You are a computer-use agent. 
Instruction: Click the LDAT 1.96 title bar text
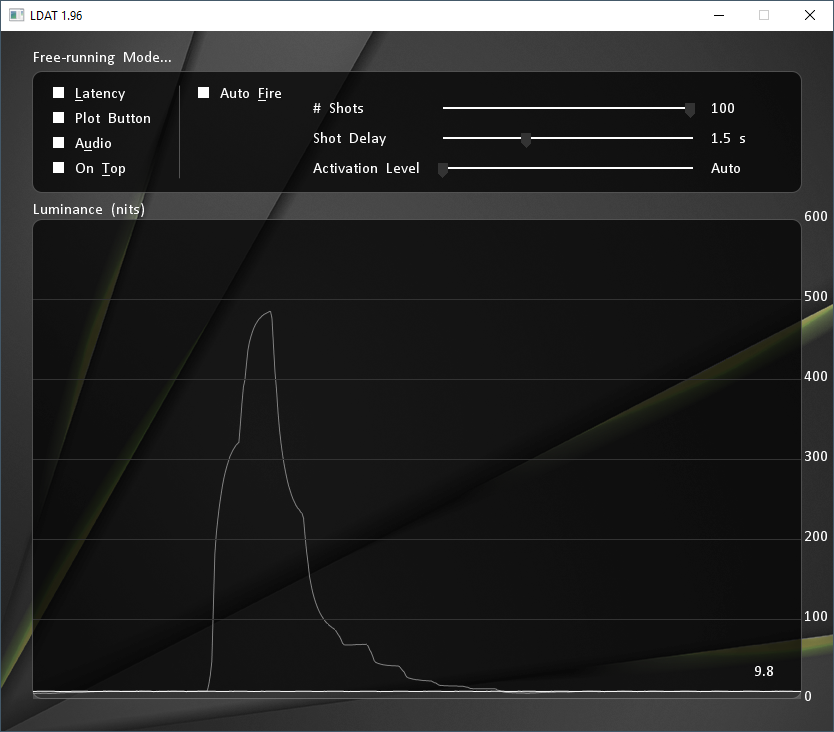pos(56,15)
